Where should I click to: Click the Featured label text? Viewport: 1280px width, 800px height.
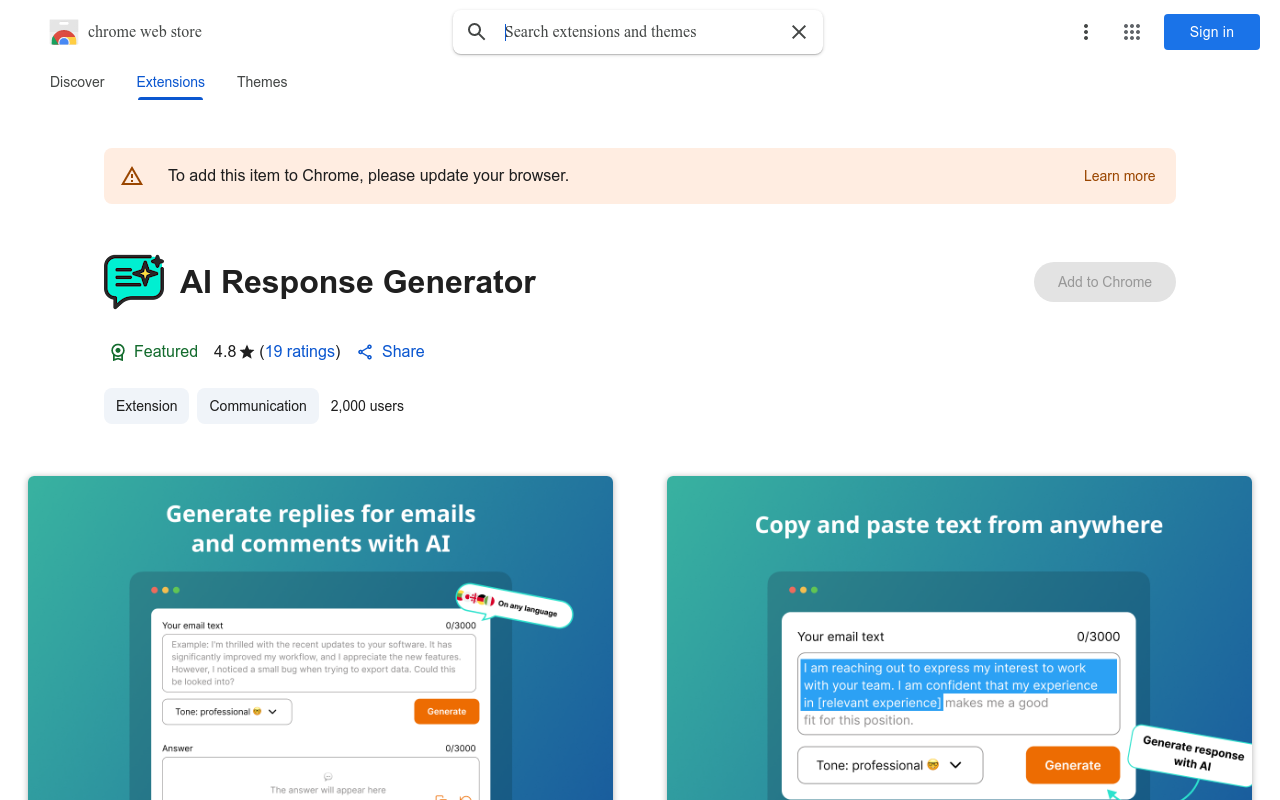[x=166, y=352]
